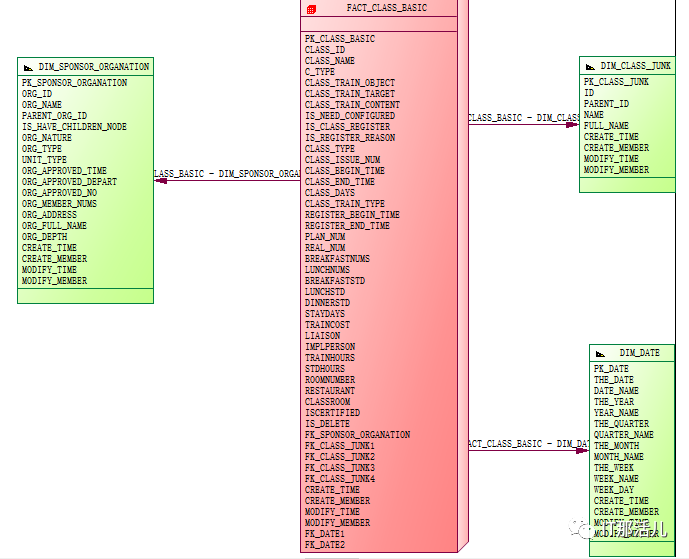This screenshot has width=689, height=559.
Task: Click the DIM_CLASS_JUNK dimension icon
Action: coord(591,67)
